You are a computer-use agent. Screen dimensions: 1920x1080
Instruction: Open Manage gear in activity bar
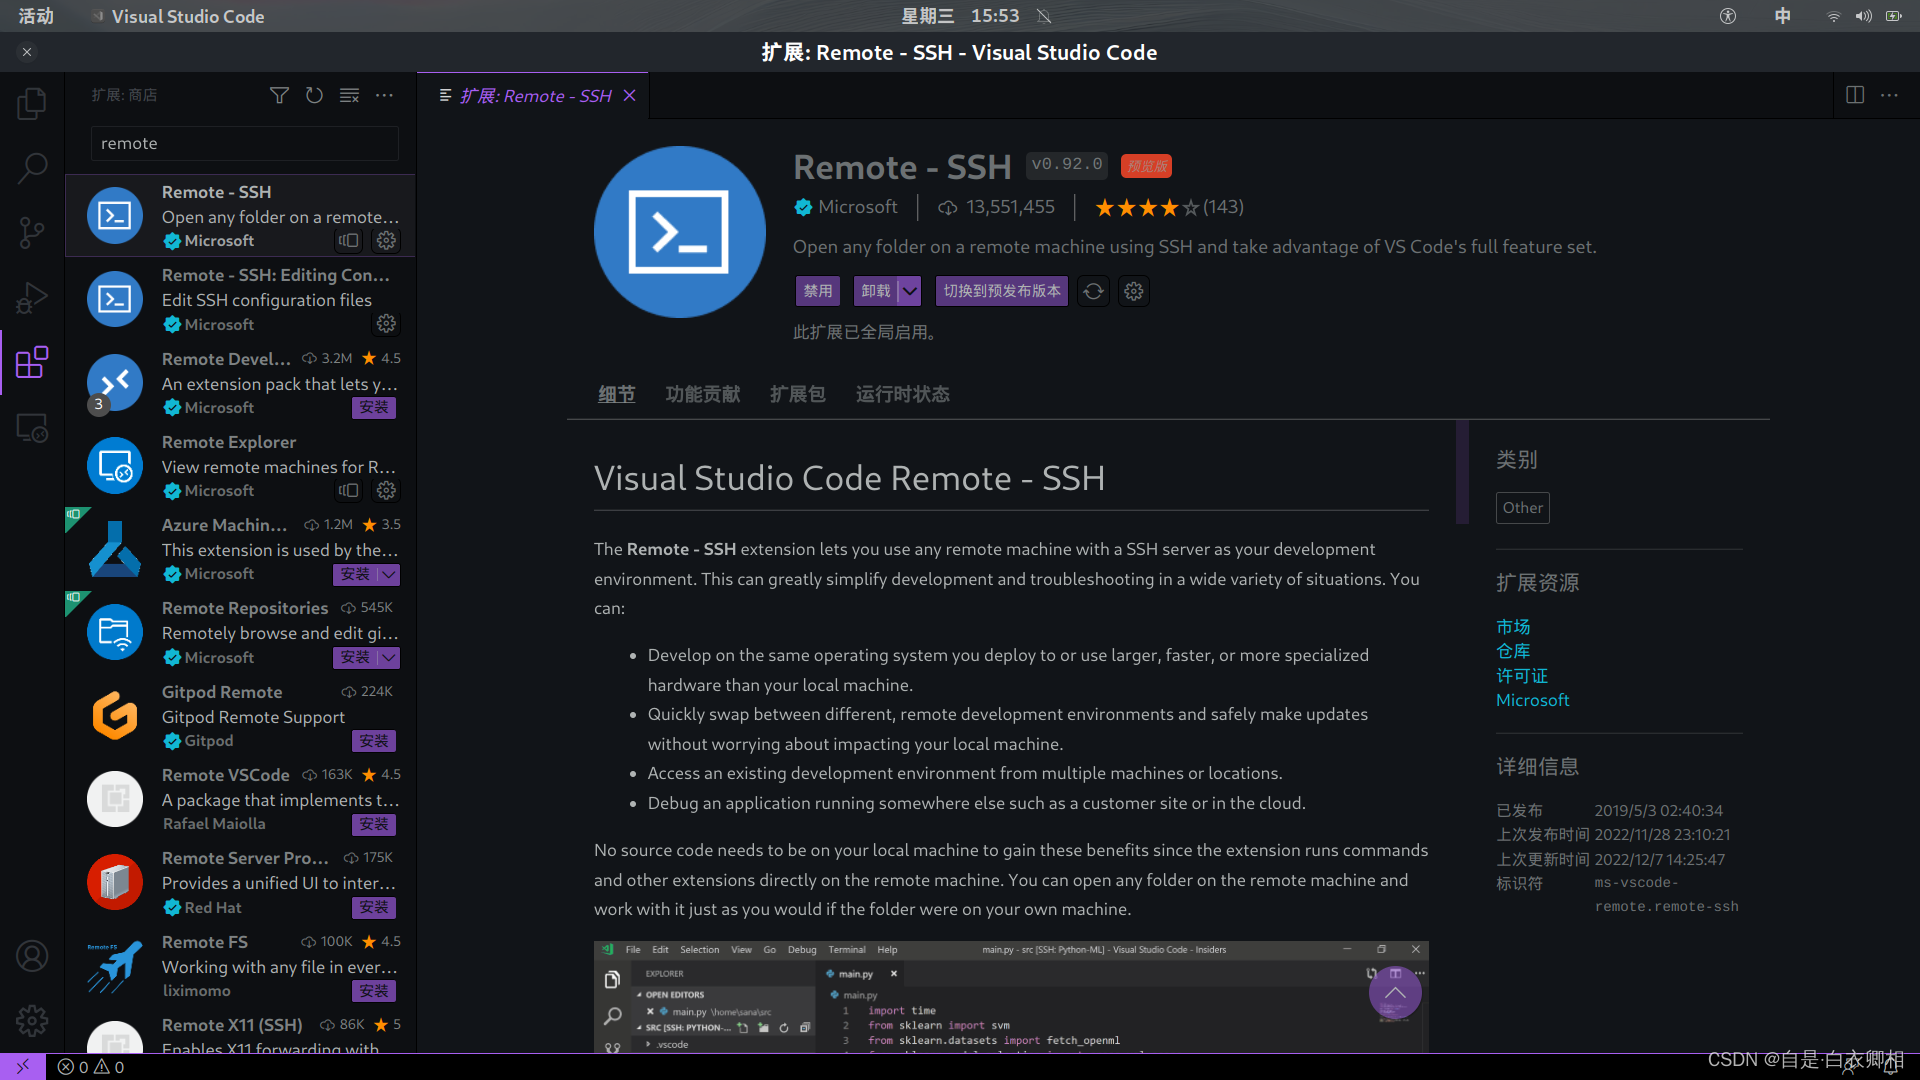click(32, 1021)
